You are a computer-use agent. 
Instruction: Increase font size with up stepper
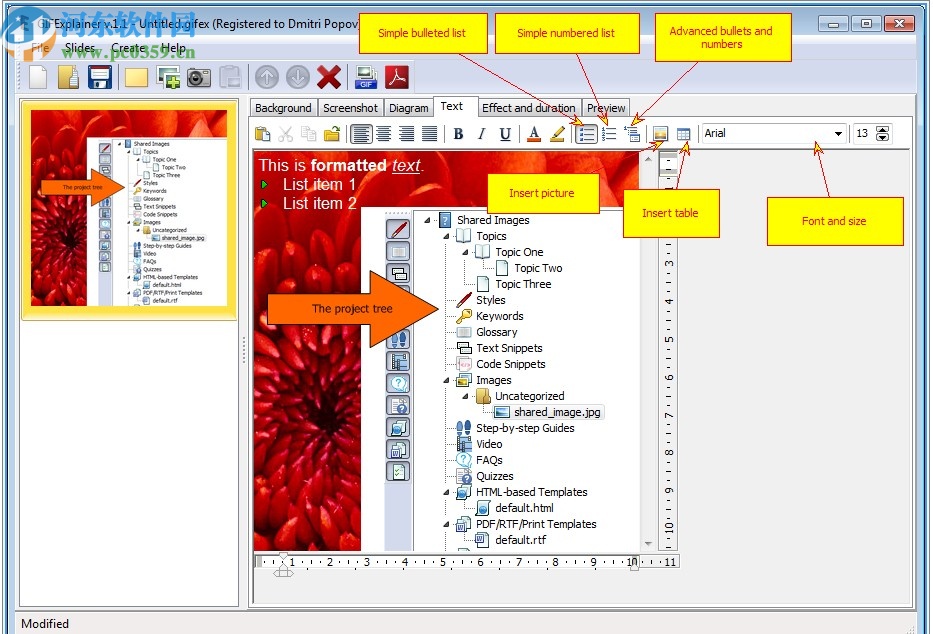click(883, 130)
